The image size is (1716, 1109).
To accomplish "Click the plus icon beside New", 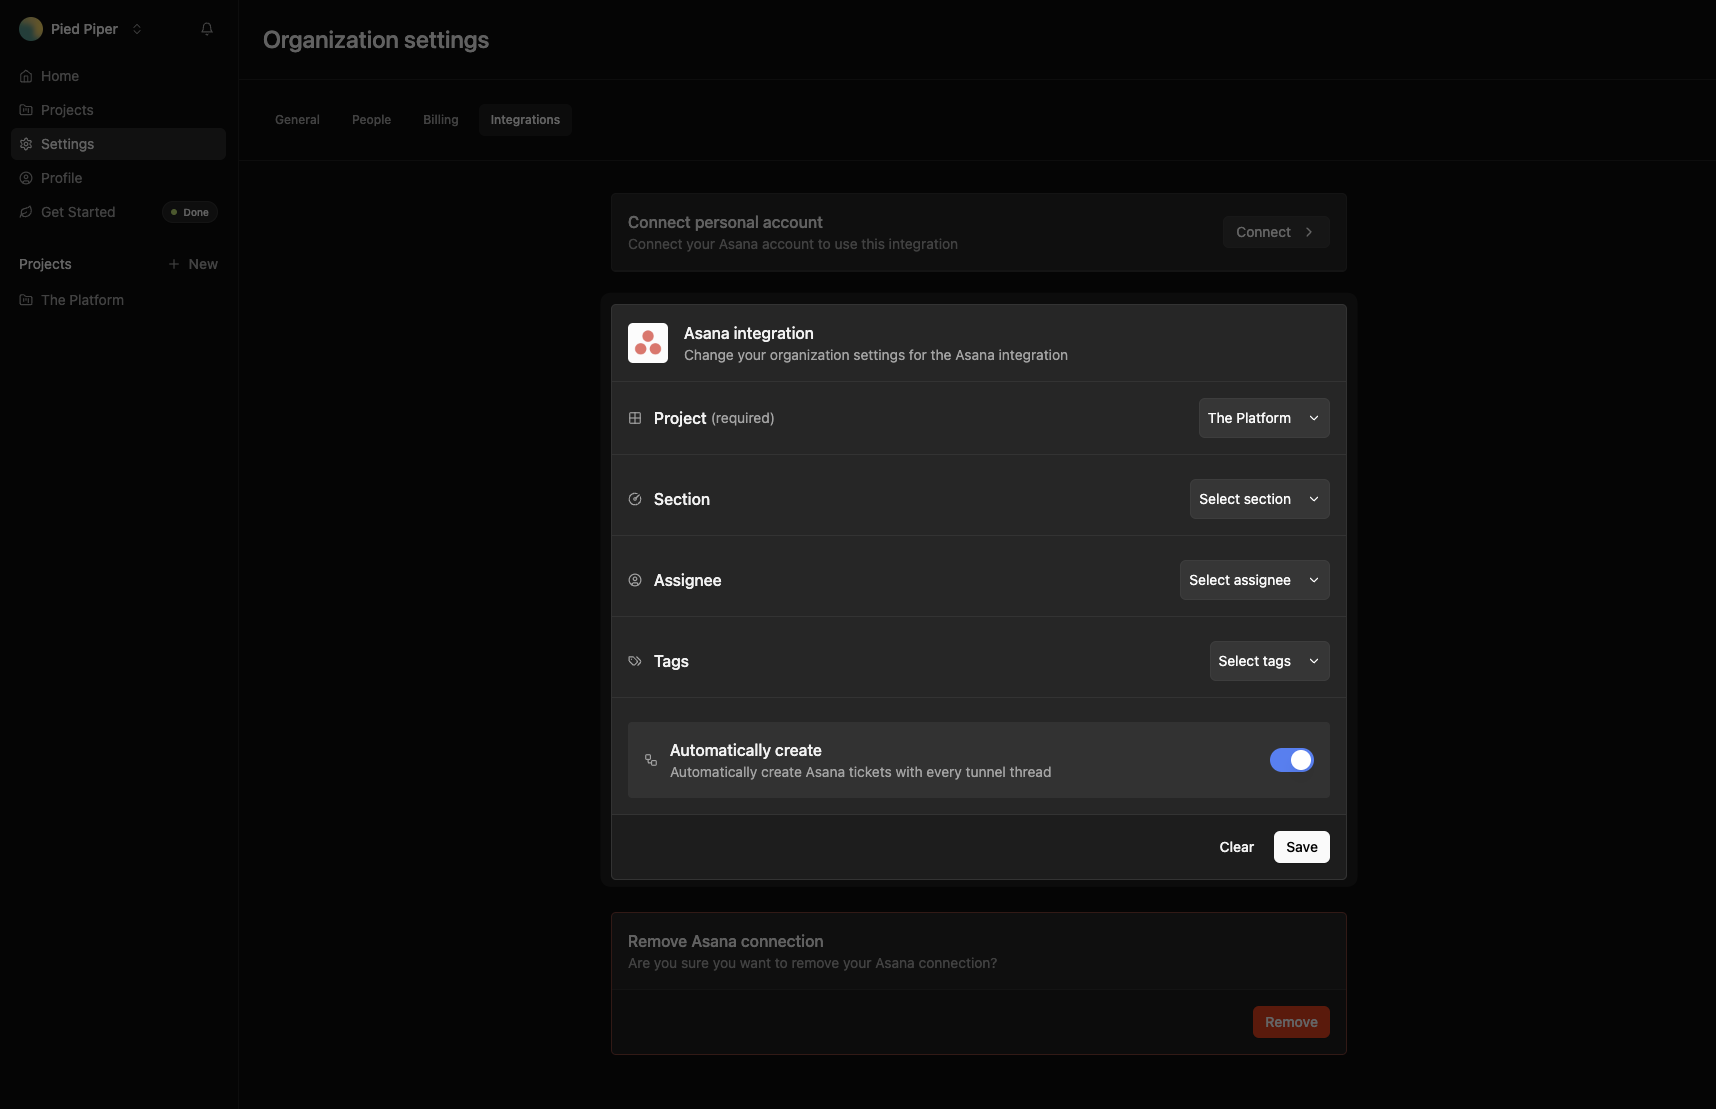I will tap(174, 264).
